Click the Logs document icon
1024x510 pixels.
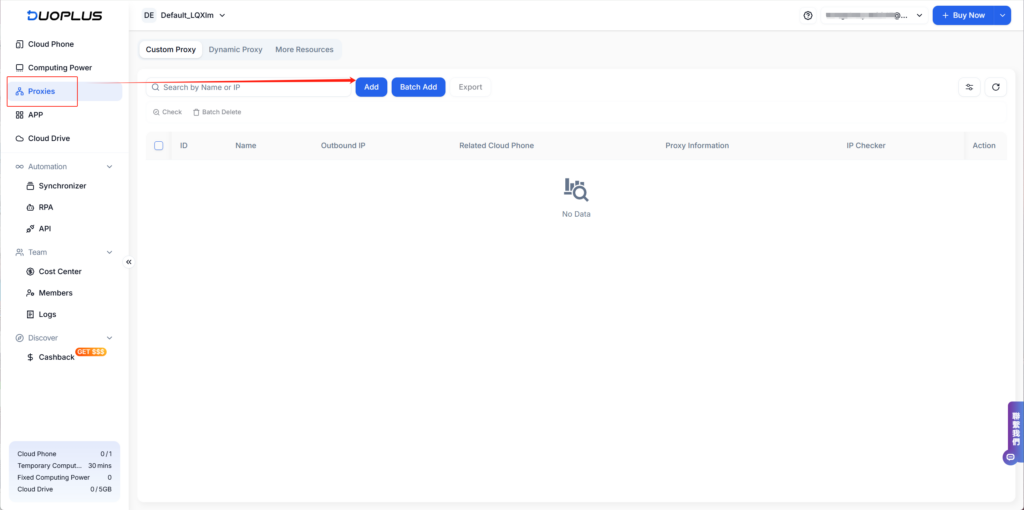30,315
